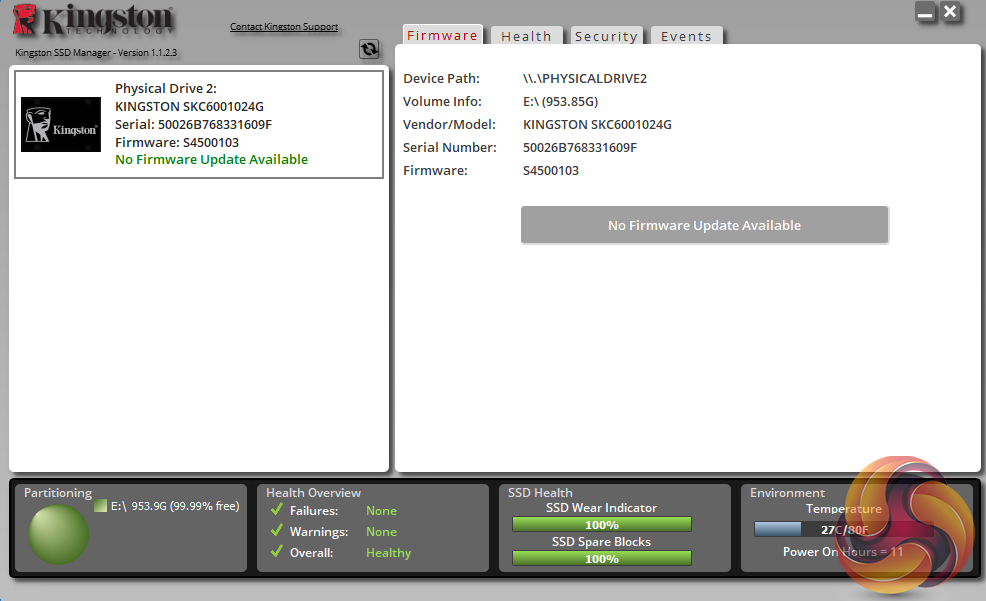The width and height of the screenshot is (986, 601).
Task: Close the Kingston SSD Manager window
Action: click(x=950, y=12)
